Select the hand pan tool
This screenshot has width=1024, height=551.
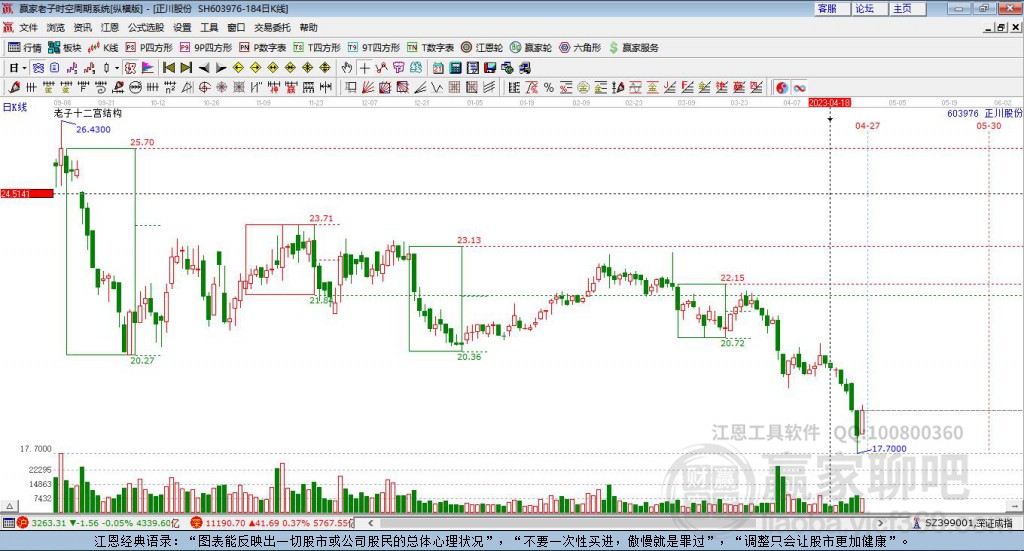coord(347,68)
